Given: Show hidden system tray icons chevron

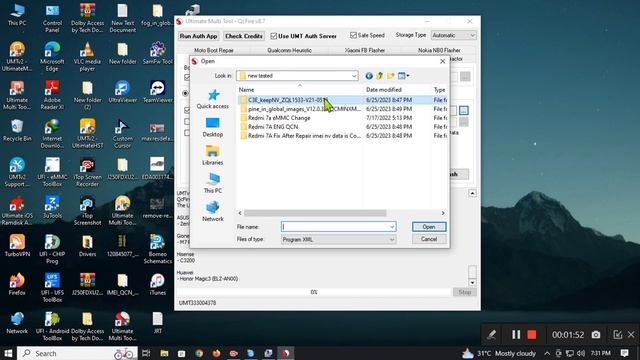Looking at the screenshot, I should (547, 353).
